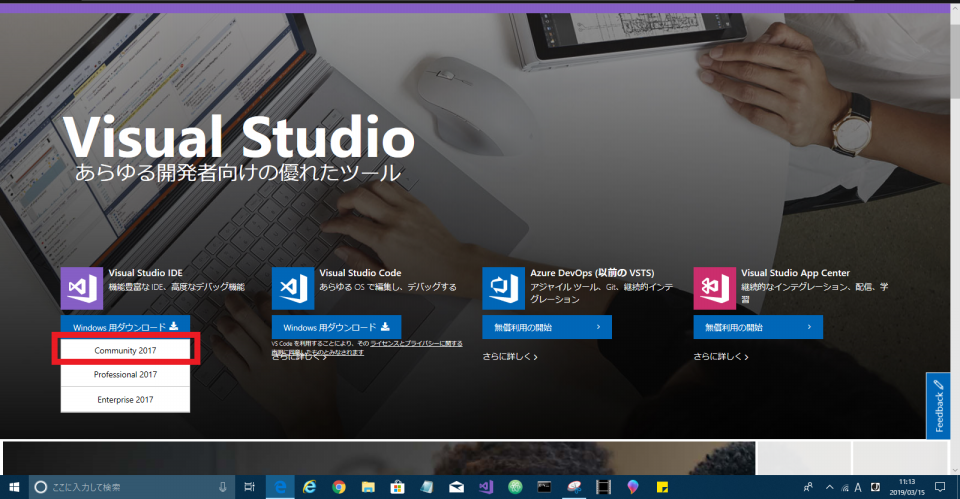Image resolution: width=960 pixels, height=499 pixels.
Task: Click the Visual Studio IDE heading text
Action: click(145, 273)
